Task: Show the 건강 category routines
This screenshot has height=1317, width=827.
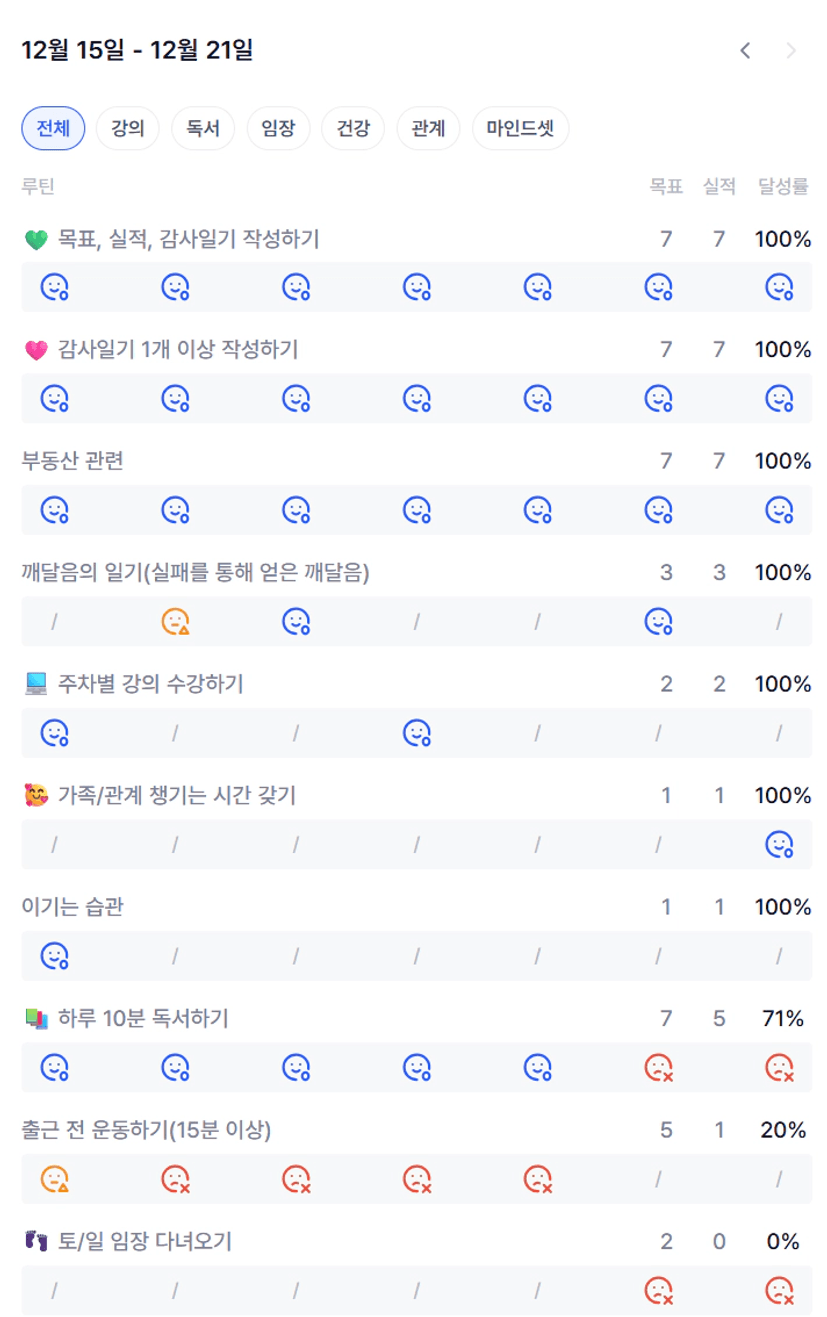Action: click(x=353, y=128)
